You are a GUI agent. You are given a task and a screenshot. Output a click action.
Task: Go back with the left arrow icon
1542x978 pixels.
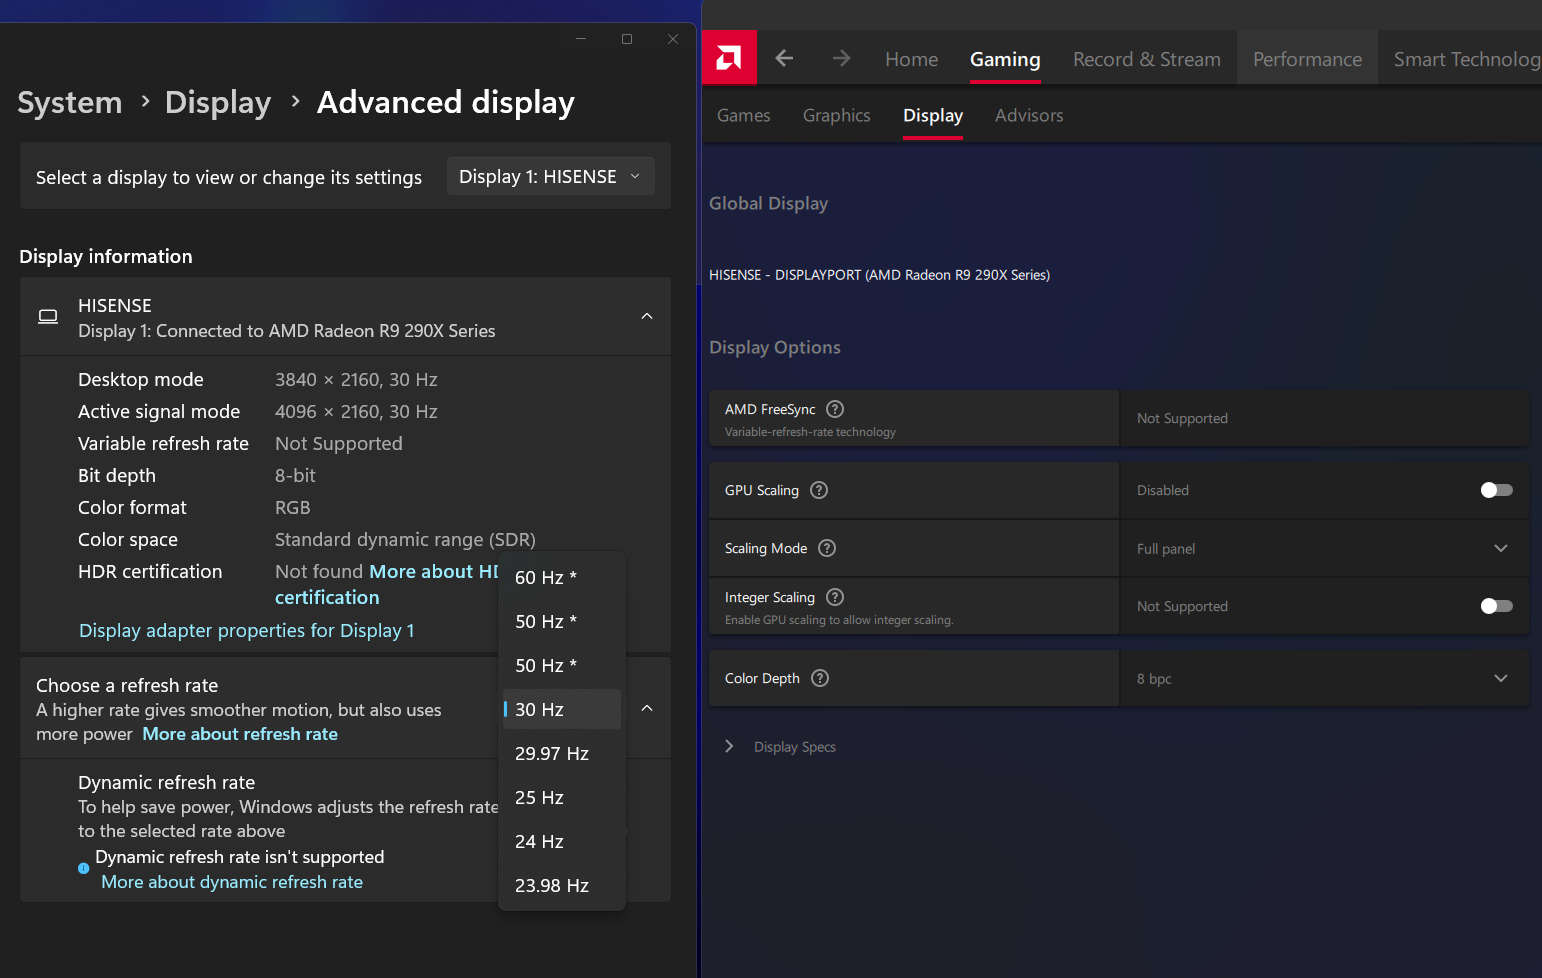tap(784, 59)
